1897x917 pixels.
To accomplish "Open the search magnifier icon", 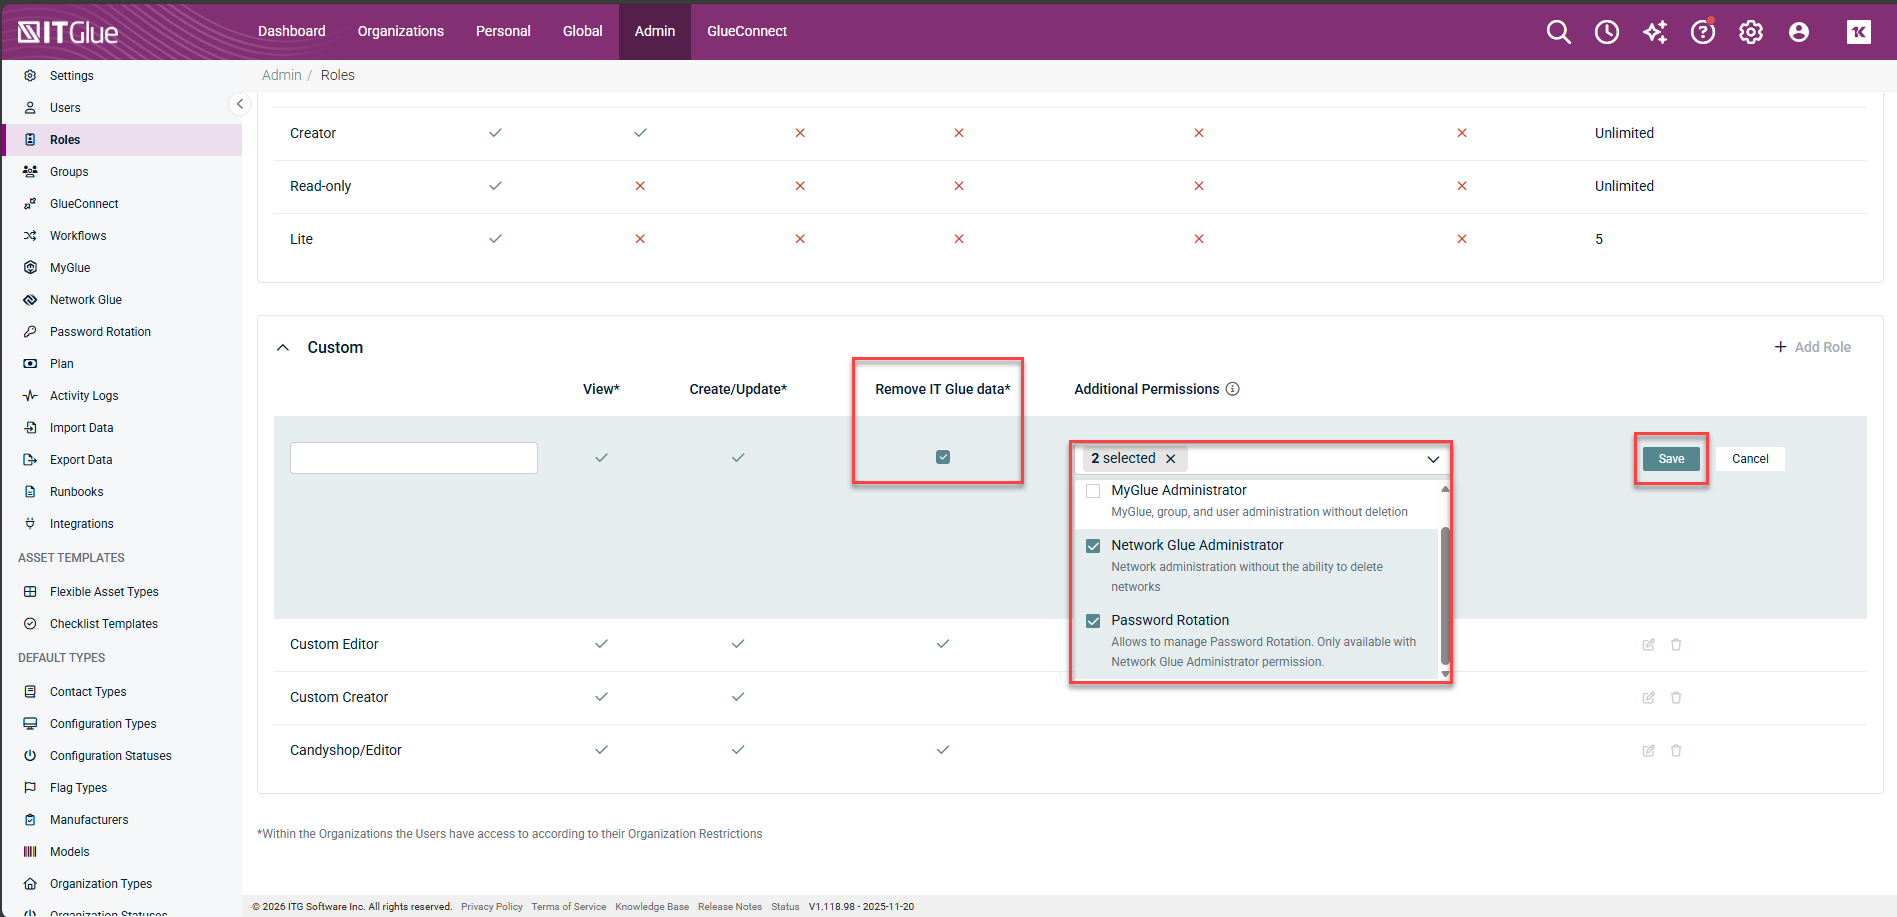I will tap(1558, 32).
